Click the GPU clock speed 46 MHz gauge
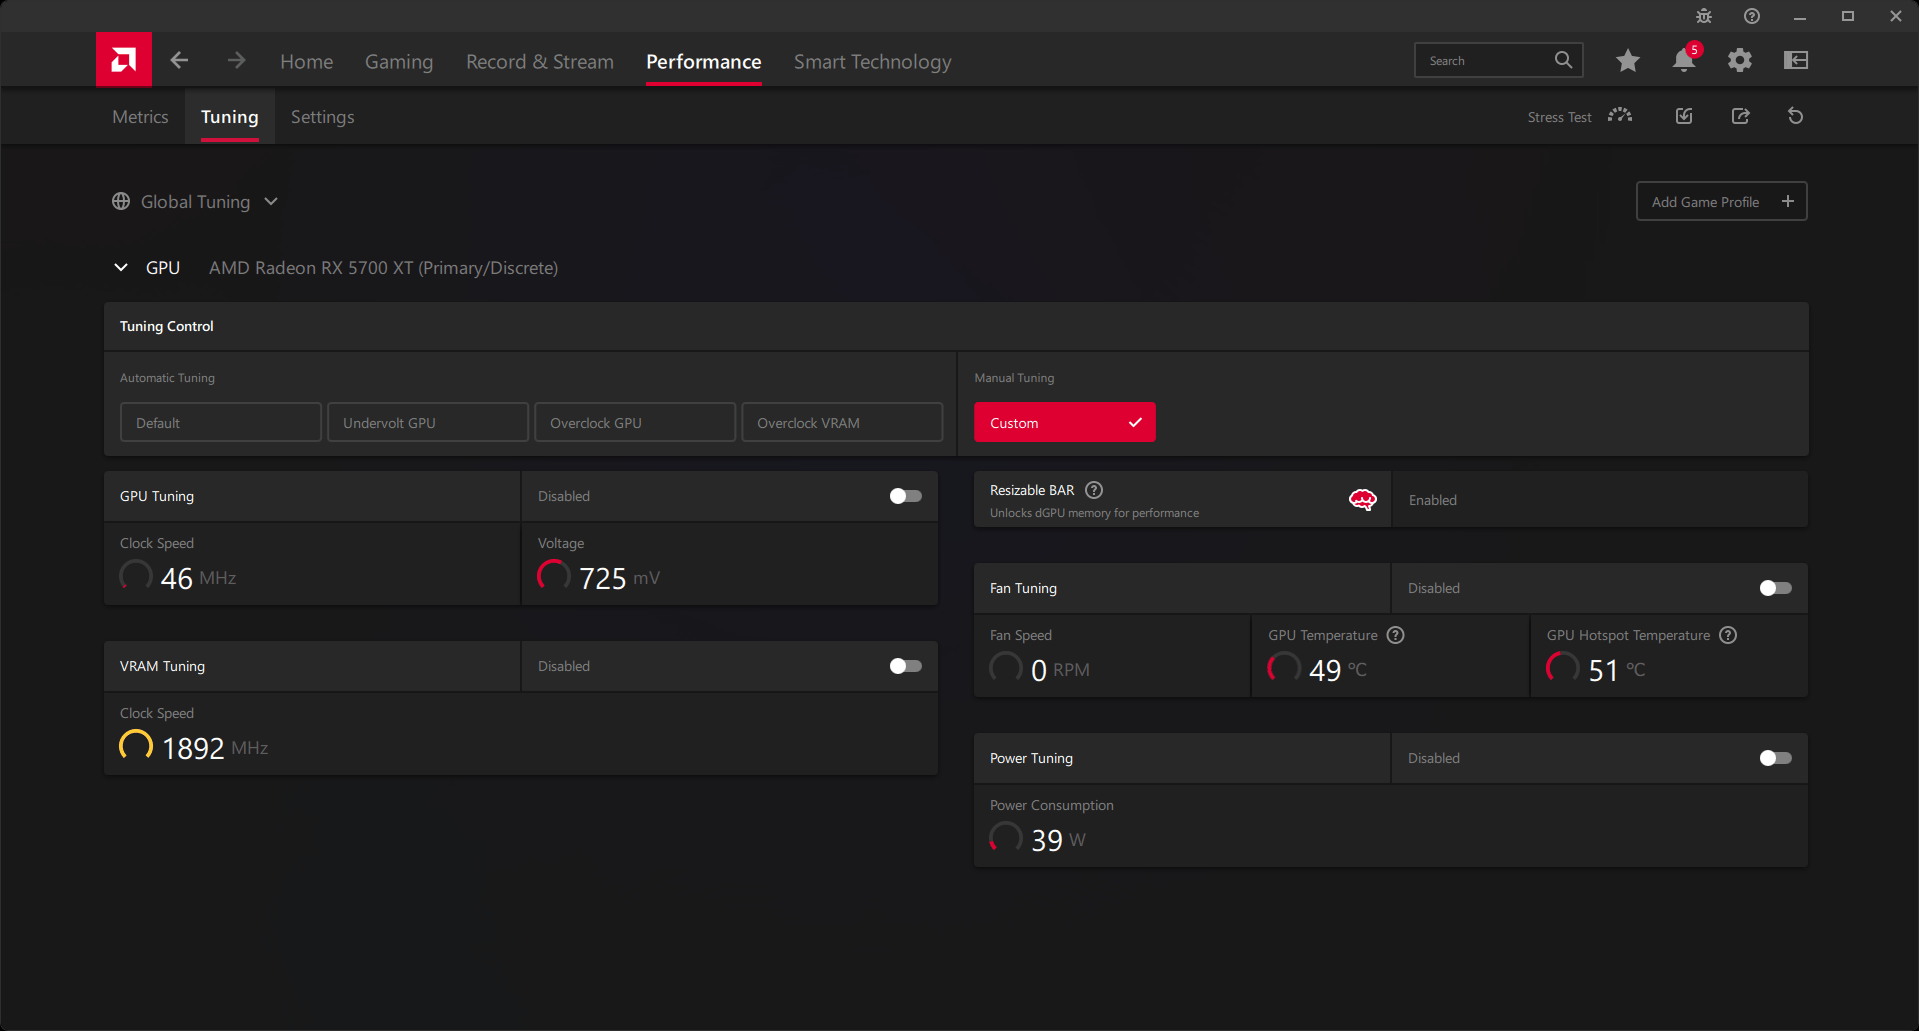 [136, 575]
